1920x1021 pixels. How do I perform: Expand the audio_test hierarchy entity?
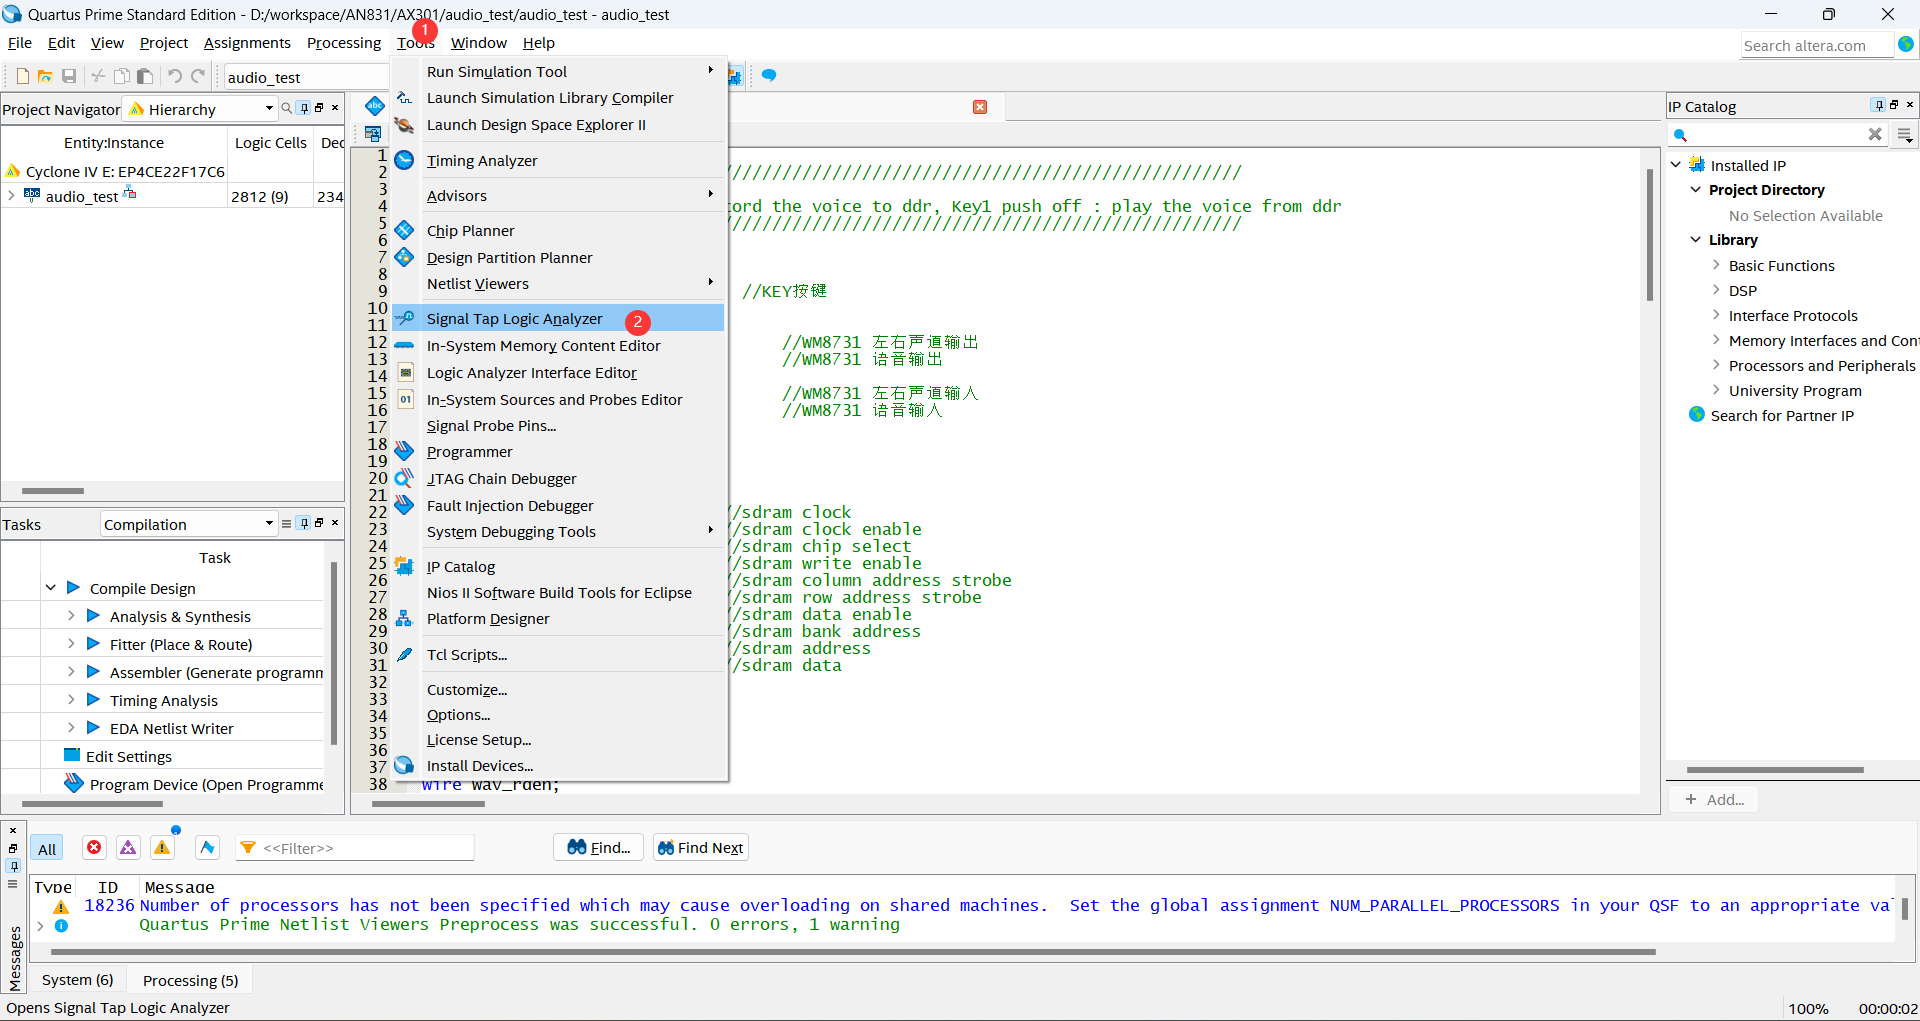(11, 196)
